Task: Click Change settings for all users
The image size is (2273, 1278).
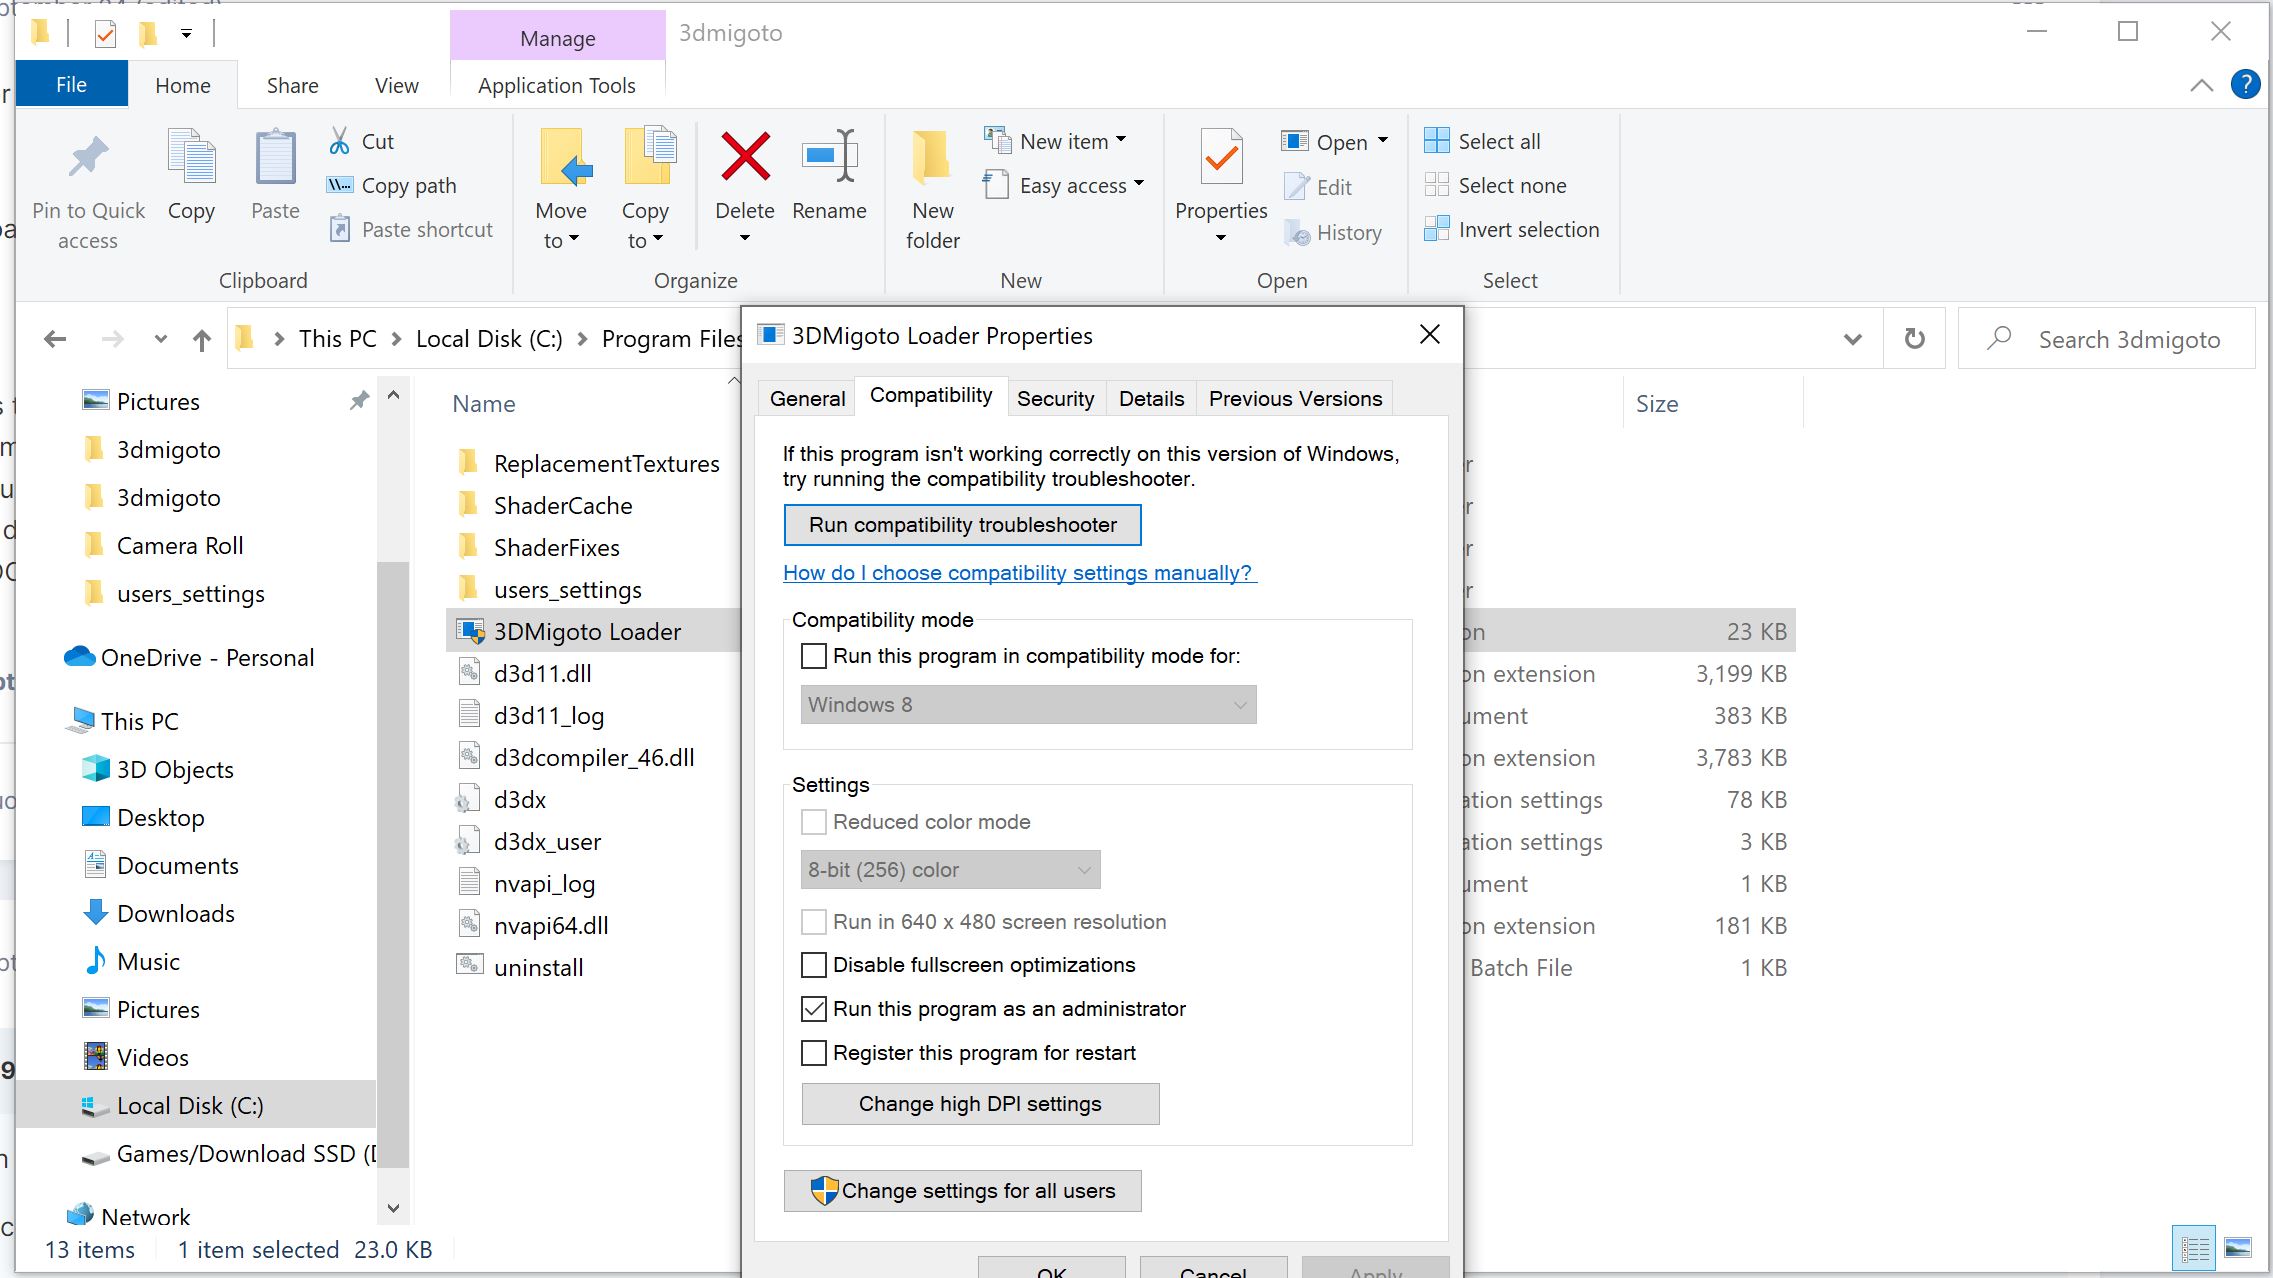Action: point(962,1191)
